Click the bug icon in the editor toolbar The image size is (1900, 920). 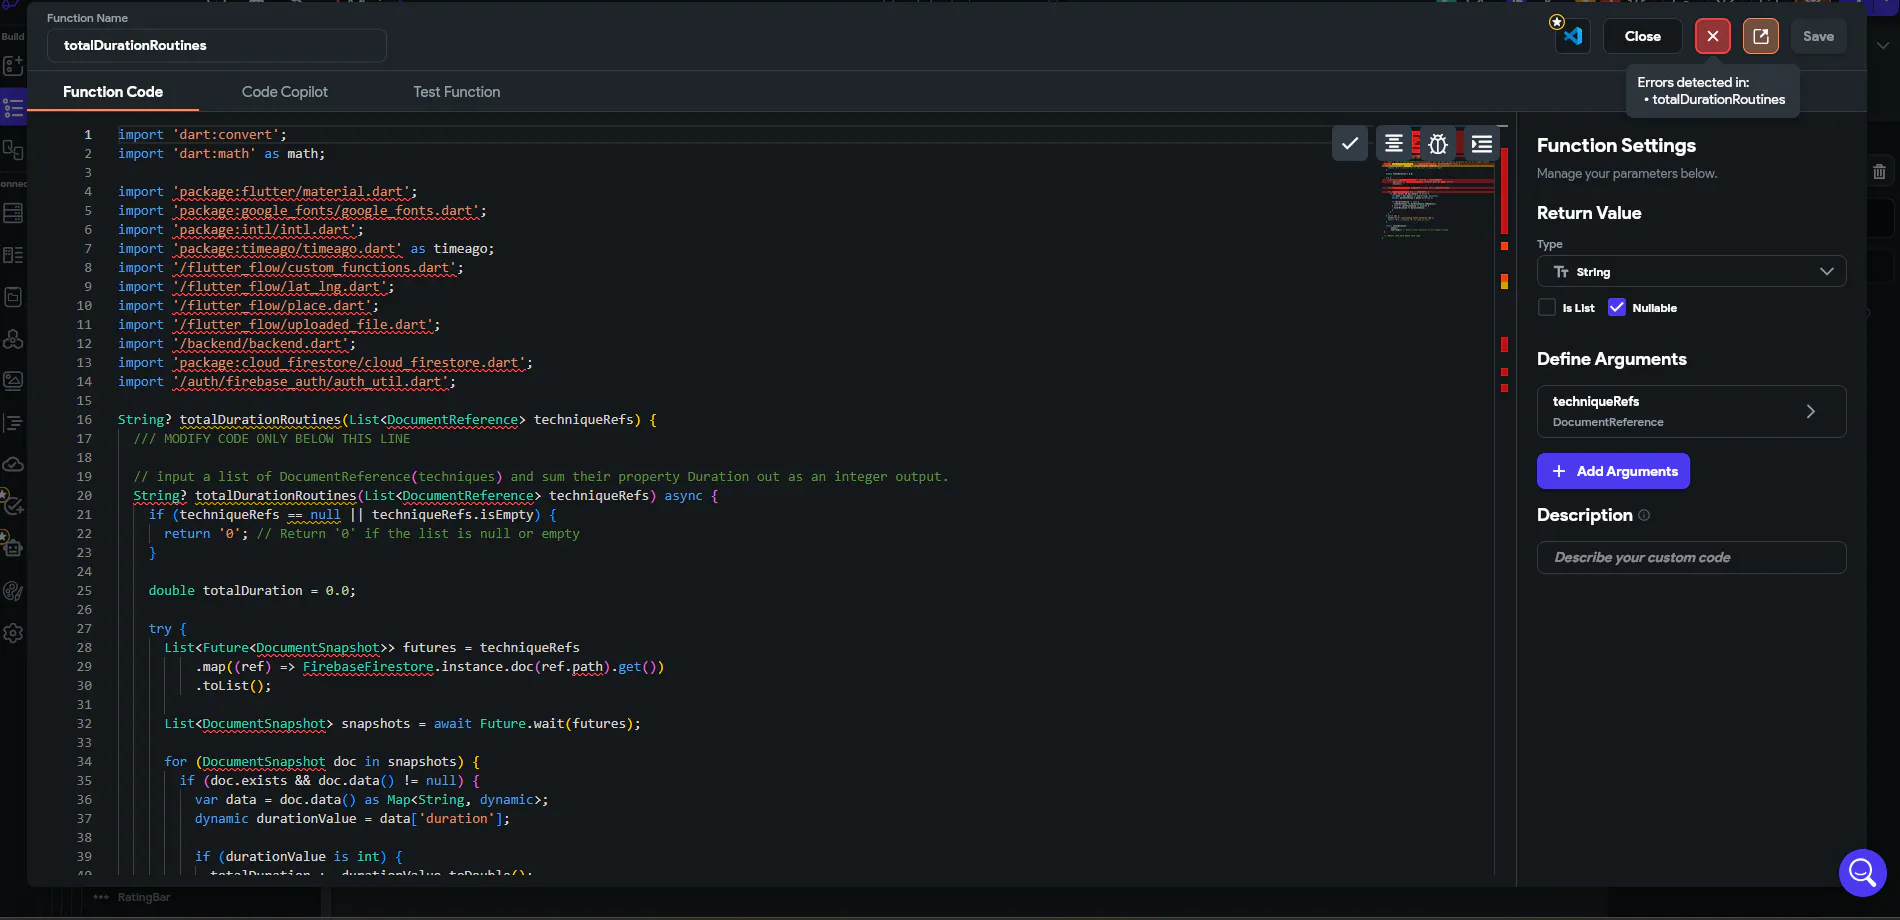click(x=1438, y=144)
